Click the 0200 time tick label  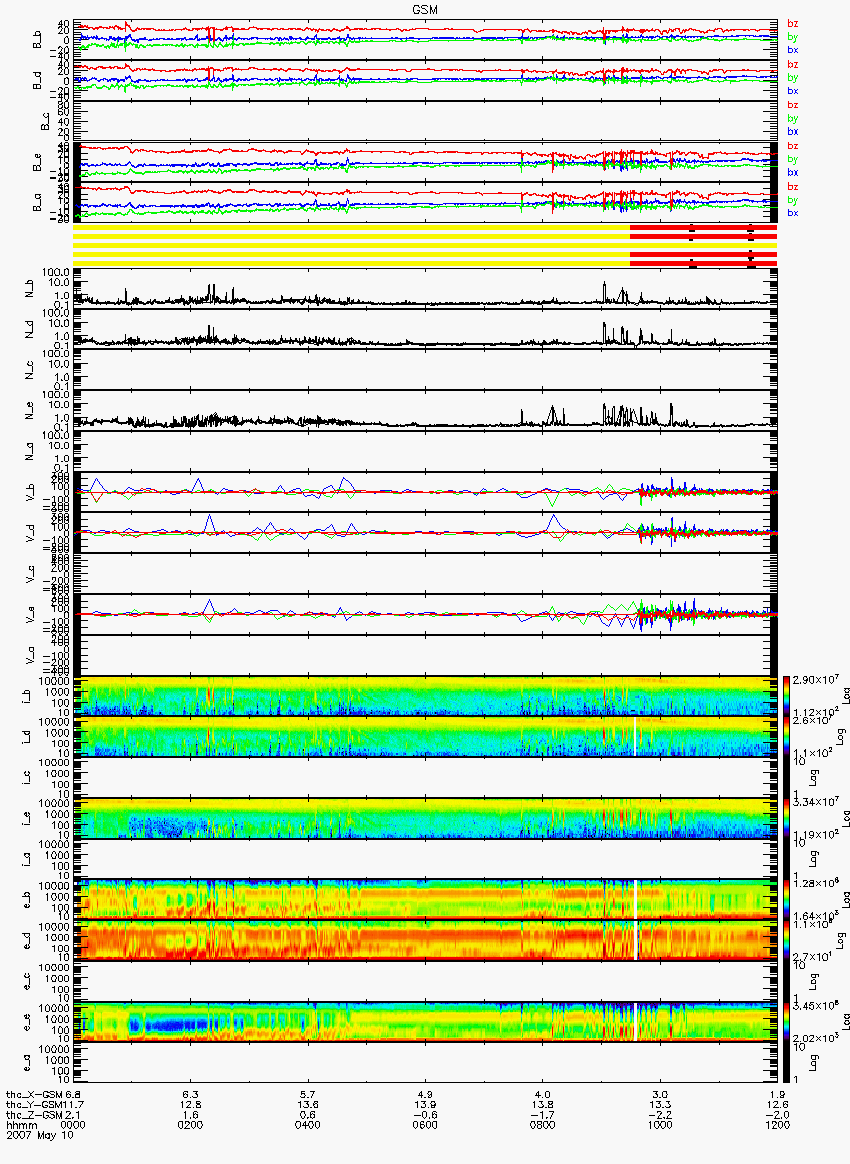[x=190, y=1125]
